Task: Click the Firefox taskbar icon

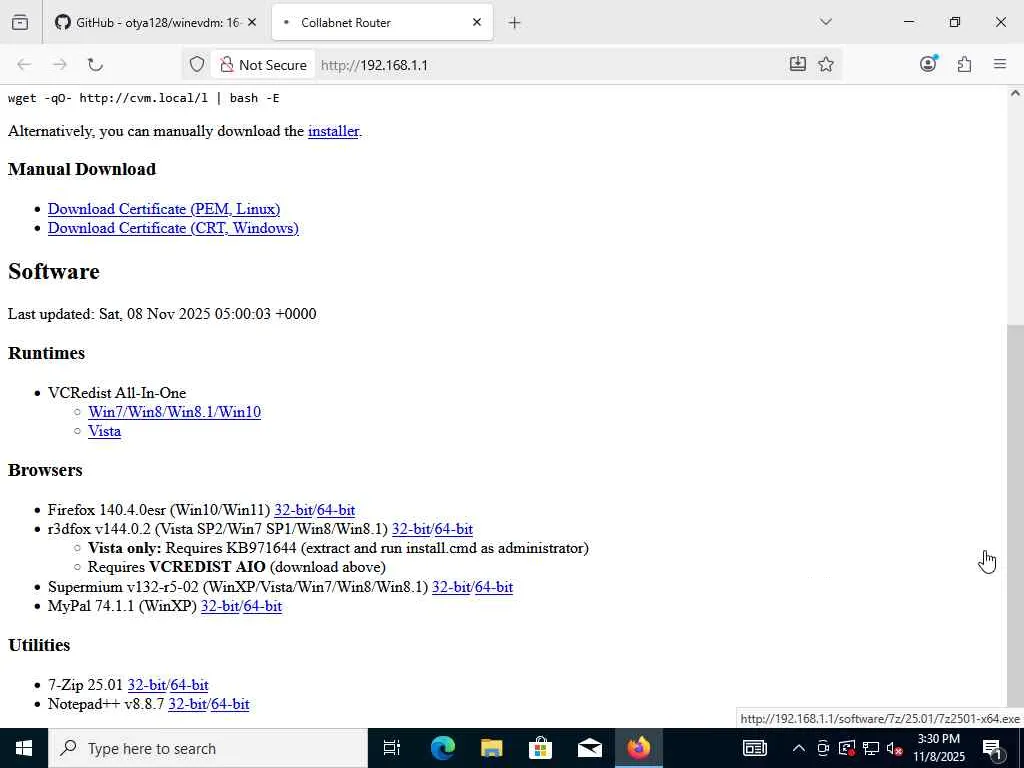Action: coord(638,748)
